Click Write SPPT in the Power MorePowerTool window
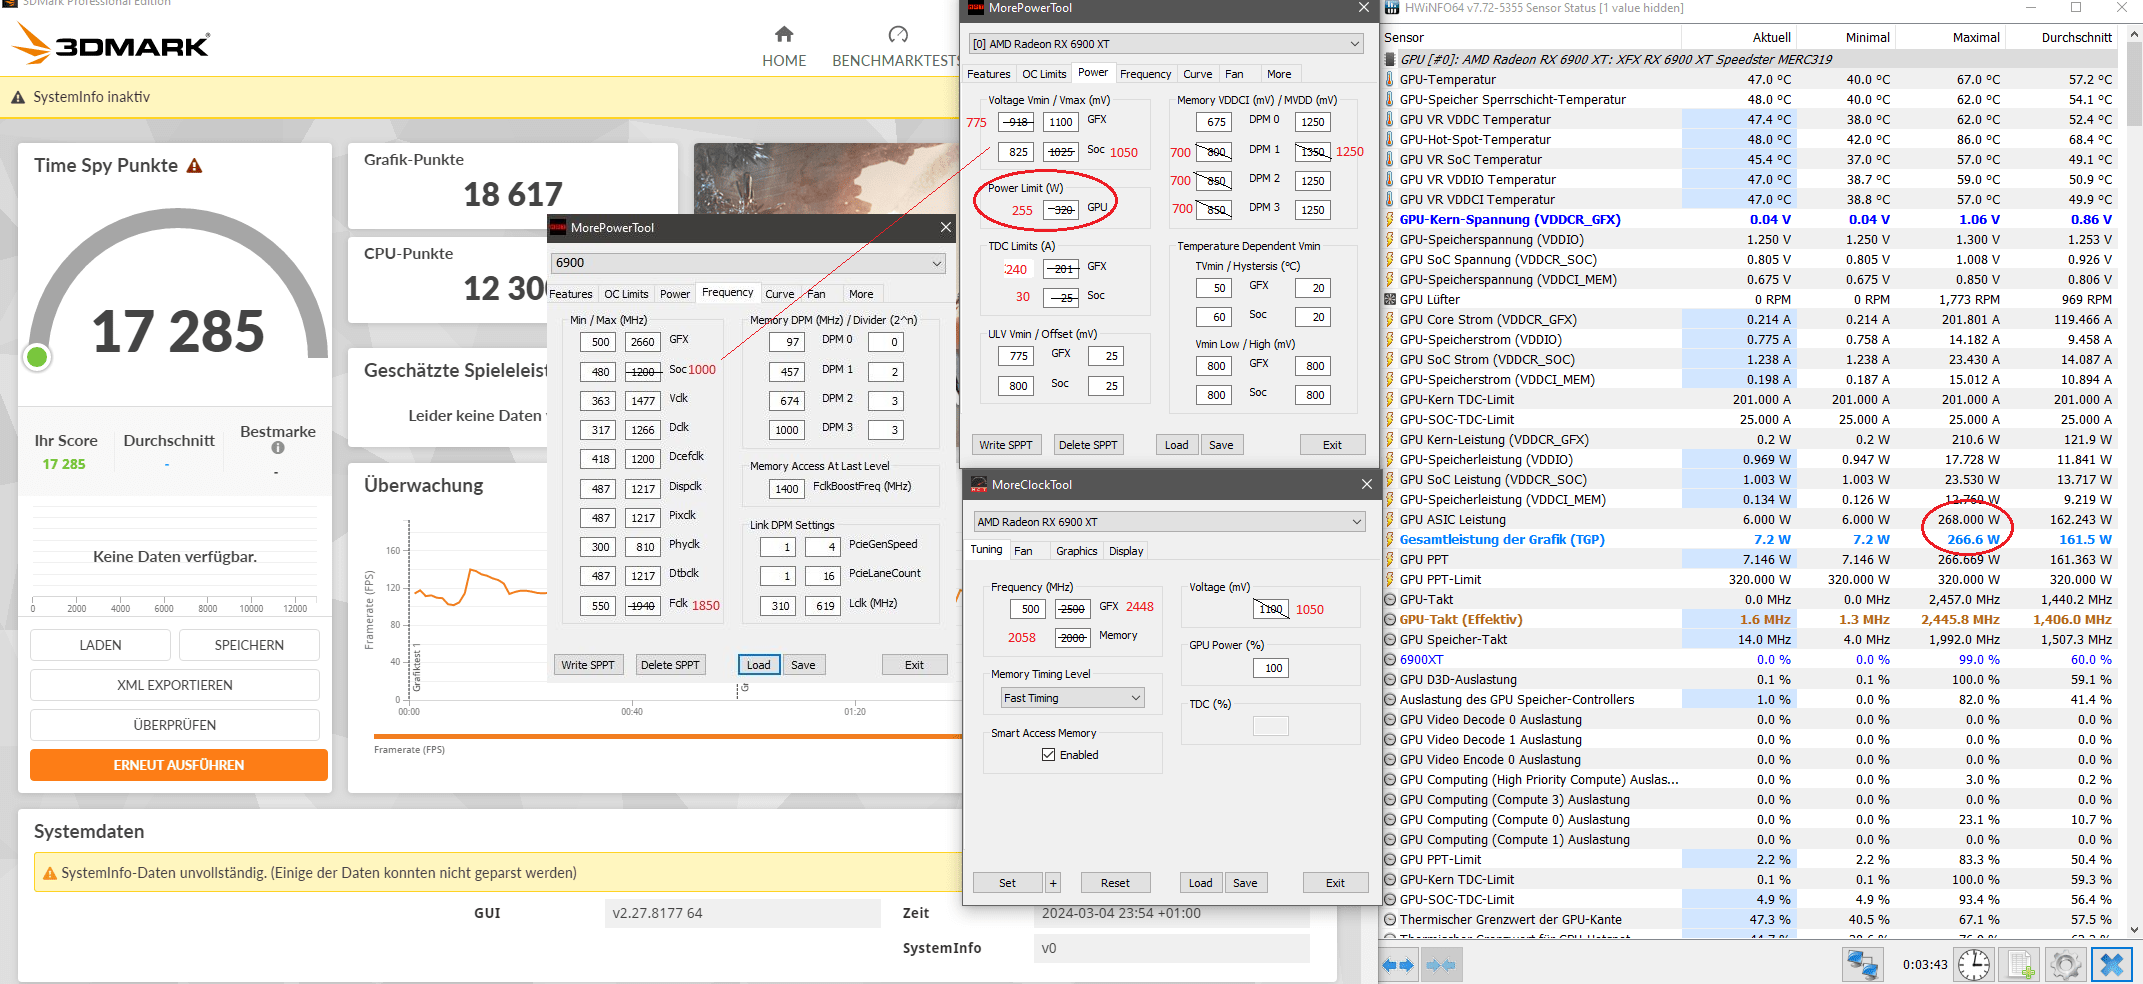 1006,445
